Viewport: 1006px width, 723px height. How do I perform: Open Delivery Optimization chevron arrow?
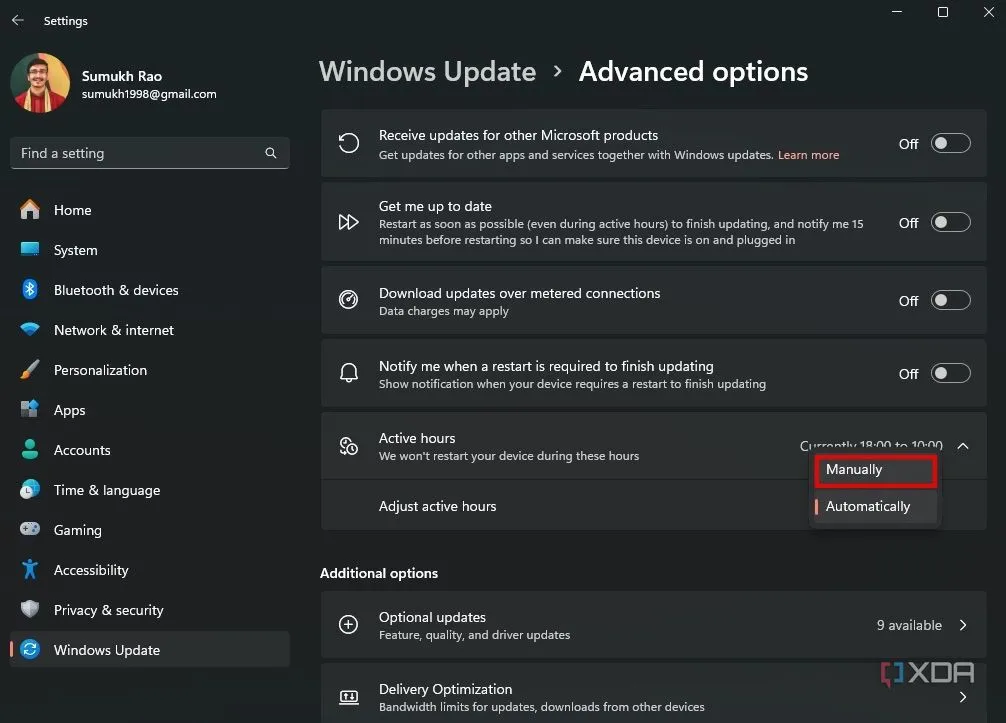[963, 697]
